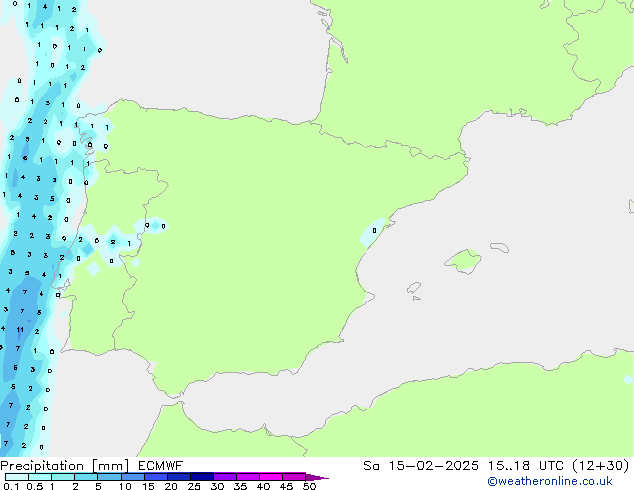Click the legend label 25

194,486
